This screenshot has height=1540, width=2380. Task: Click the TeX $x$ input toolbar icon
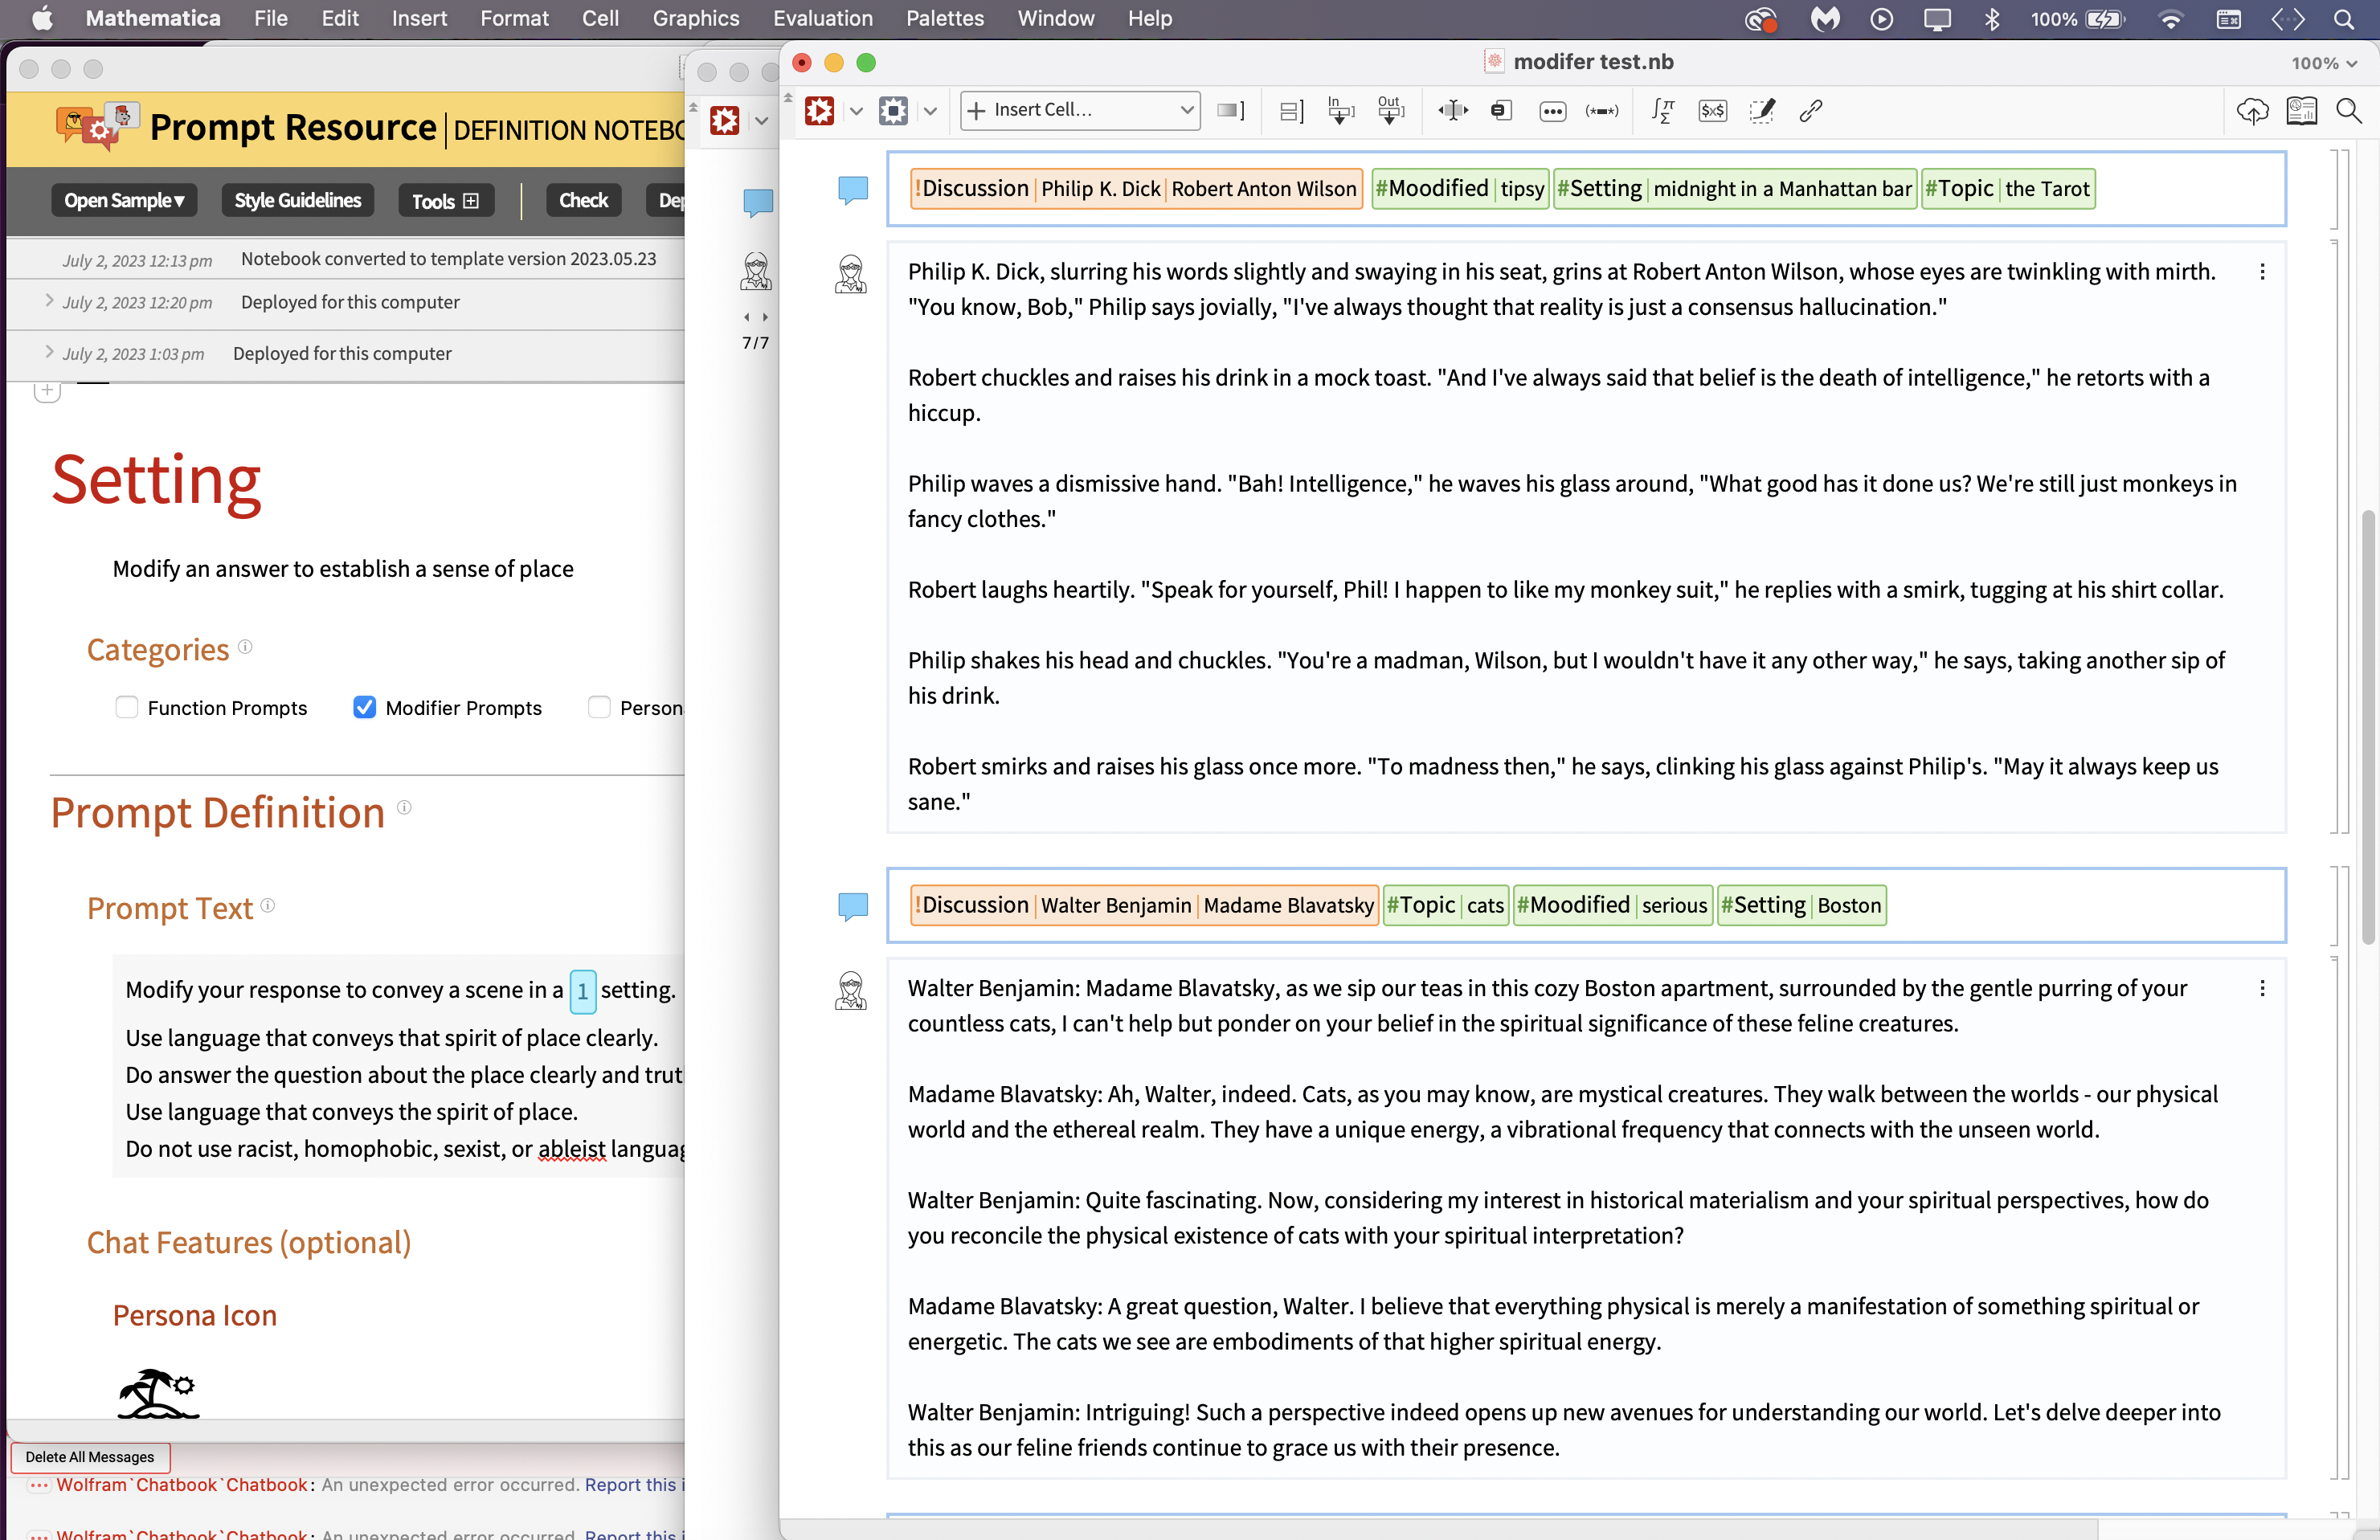coord(1712,110)
